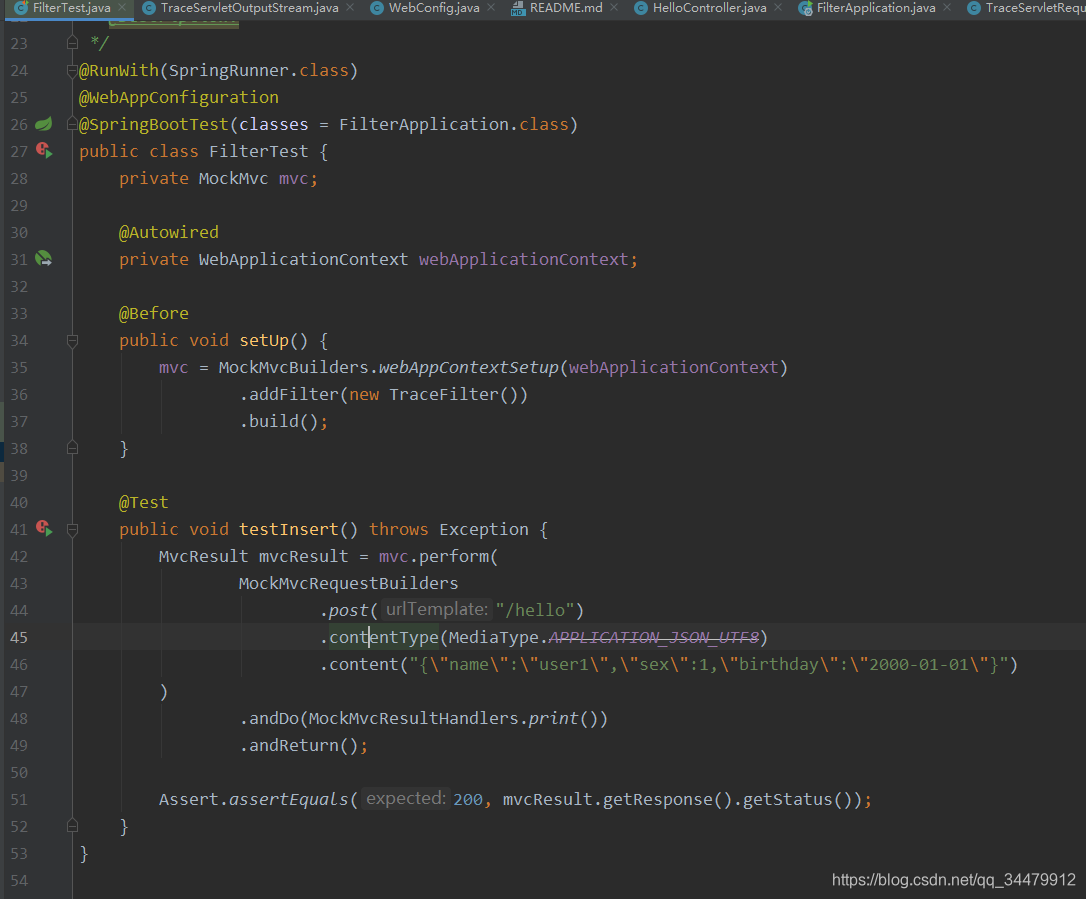Click the Spring leaf gutter icon on line 26

click(44, 124)
